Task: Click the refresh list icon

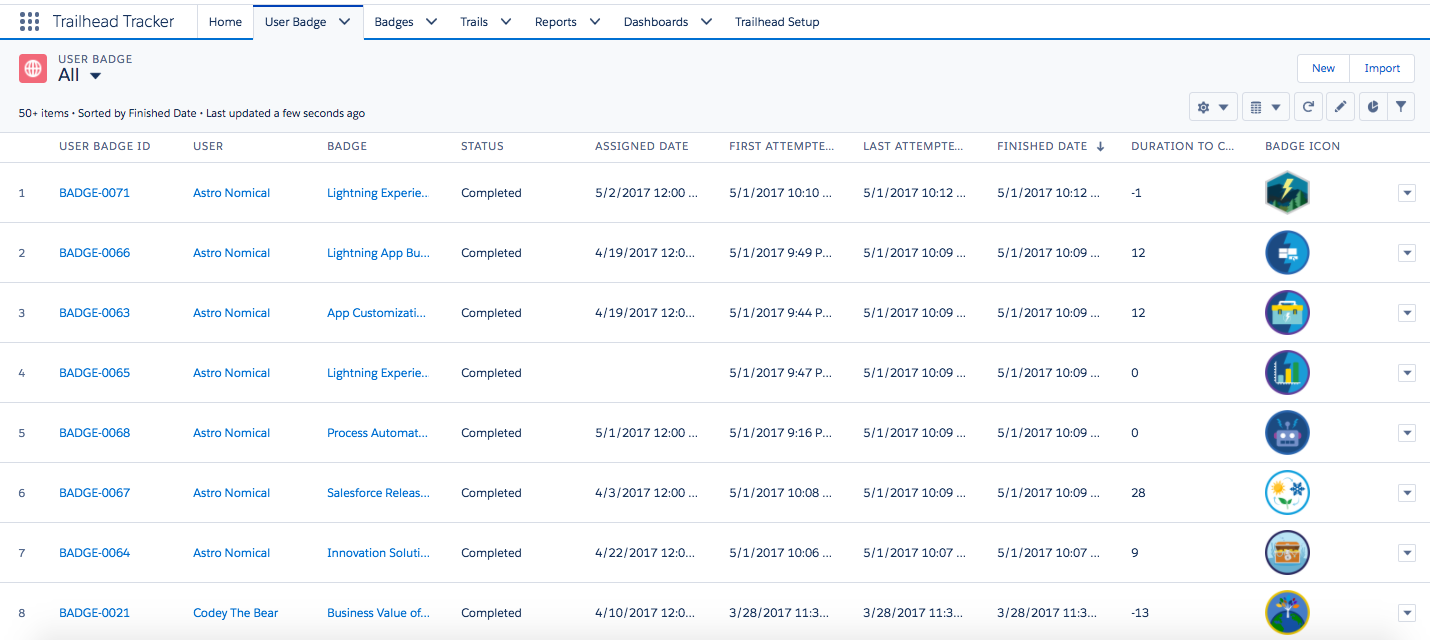Action: coord(1308,107)
